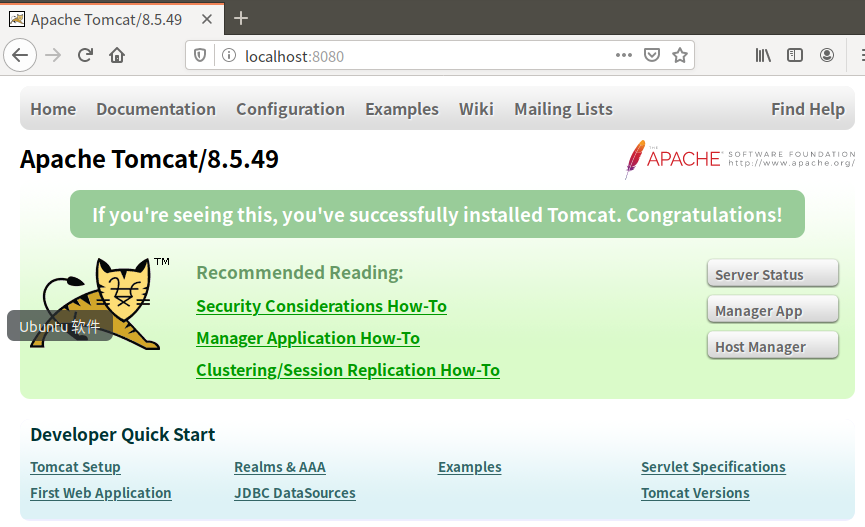Click the Host Manager button
This screenshot has height=527, width=865.
(773, 345)
